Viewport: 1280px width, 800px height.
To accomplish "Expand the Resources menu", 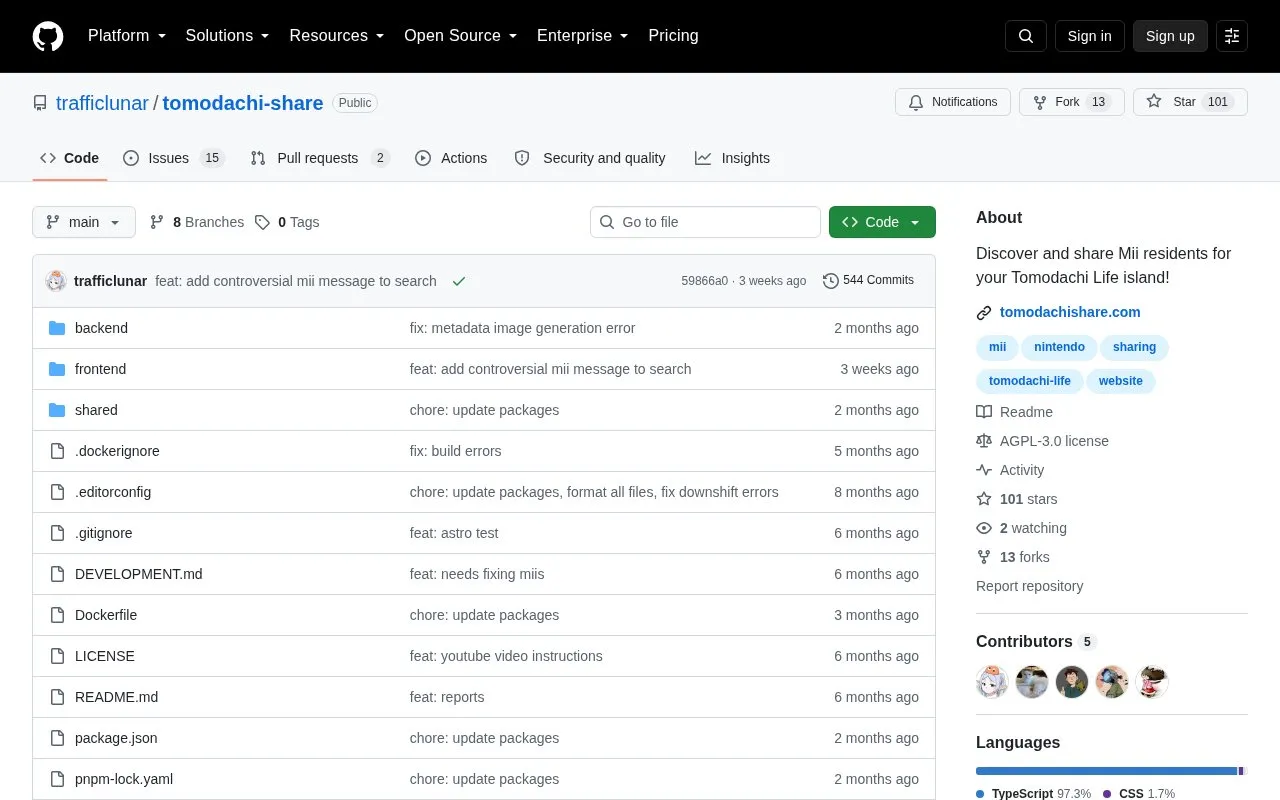I will coord(337,36).
